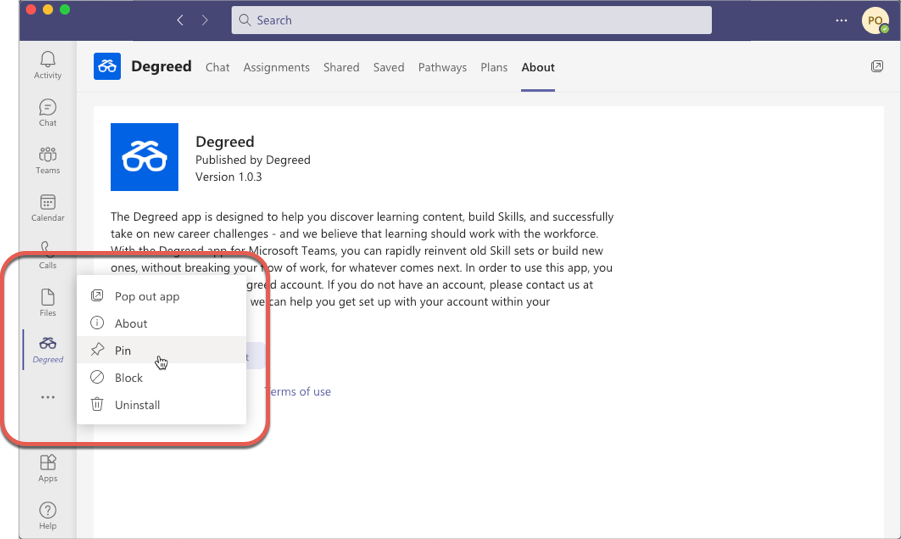Open the PO profile avatar
901x539 pixels.
point(875,21)
